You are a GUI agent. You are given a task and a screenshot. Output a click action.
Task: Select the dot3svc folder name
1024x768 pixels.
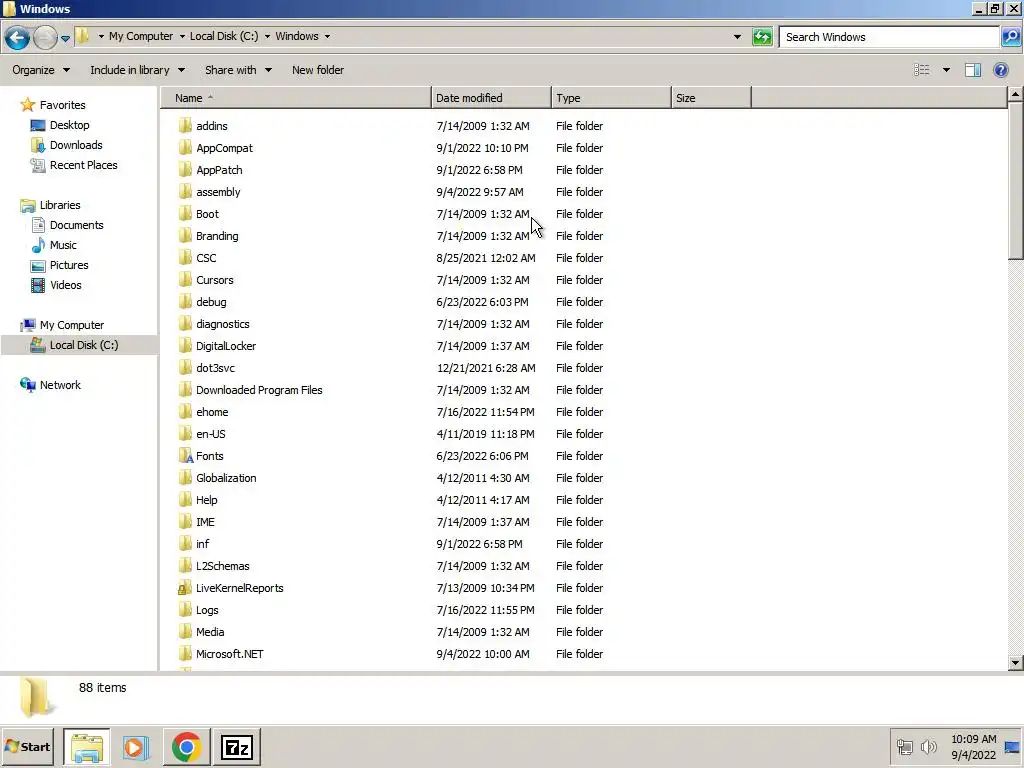click(215, 368)
